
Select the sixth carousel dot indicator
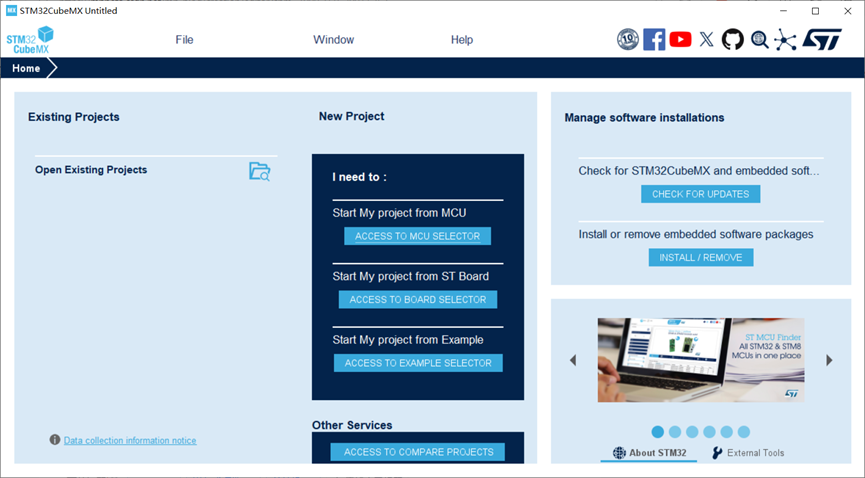[x=744, y=432]
